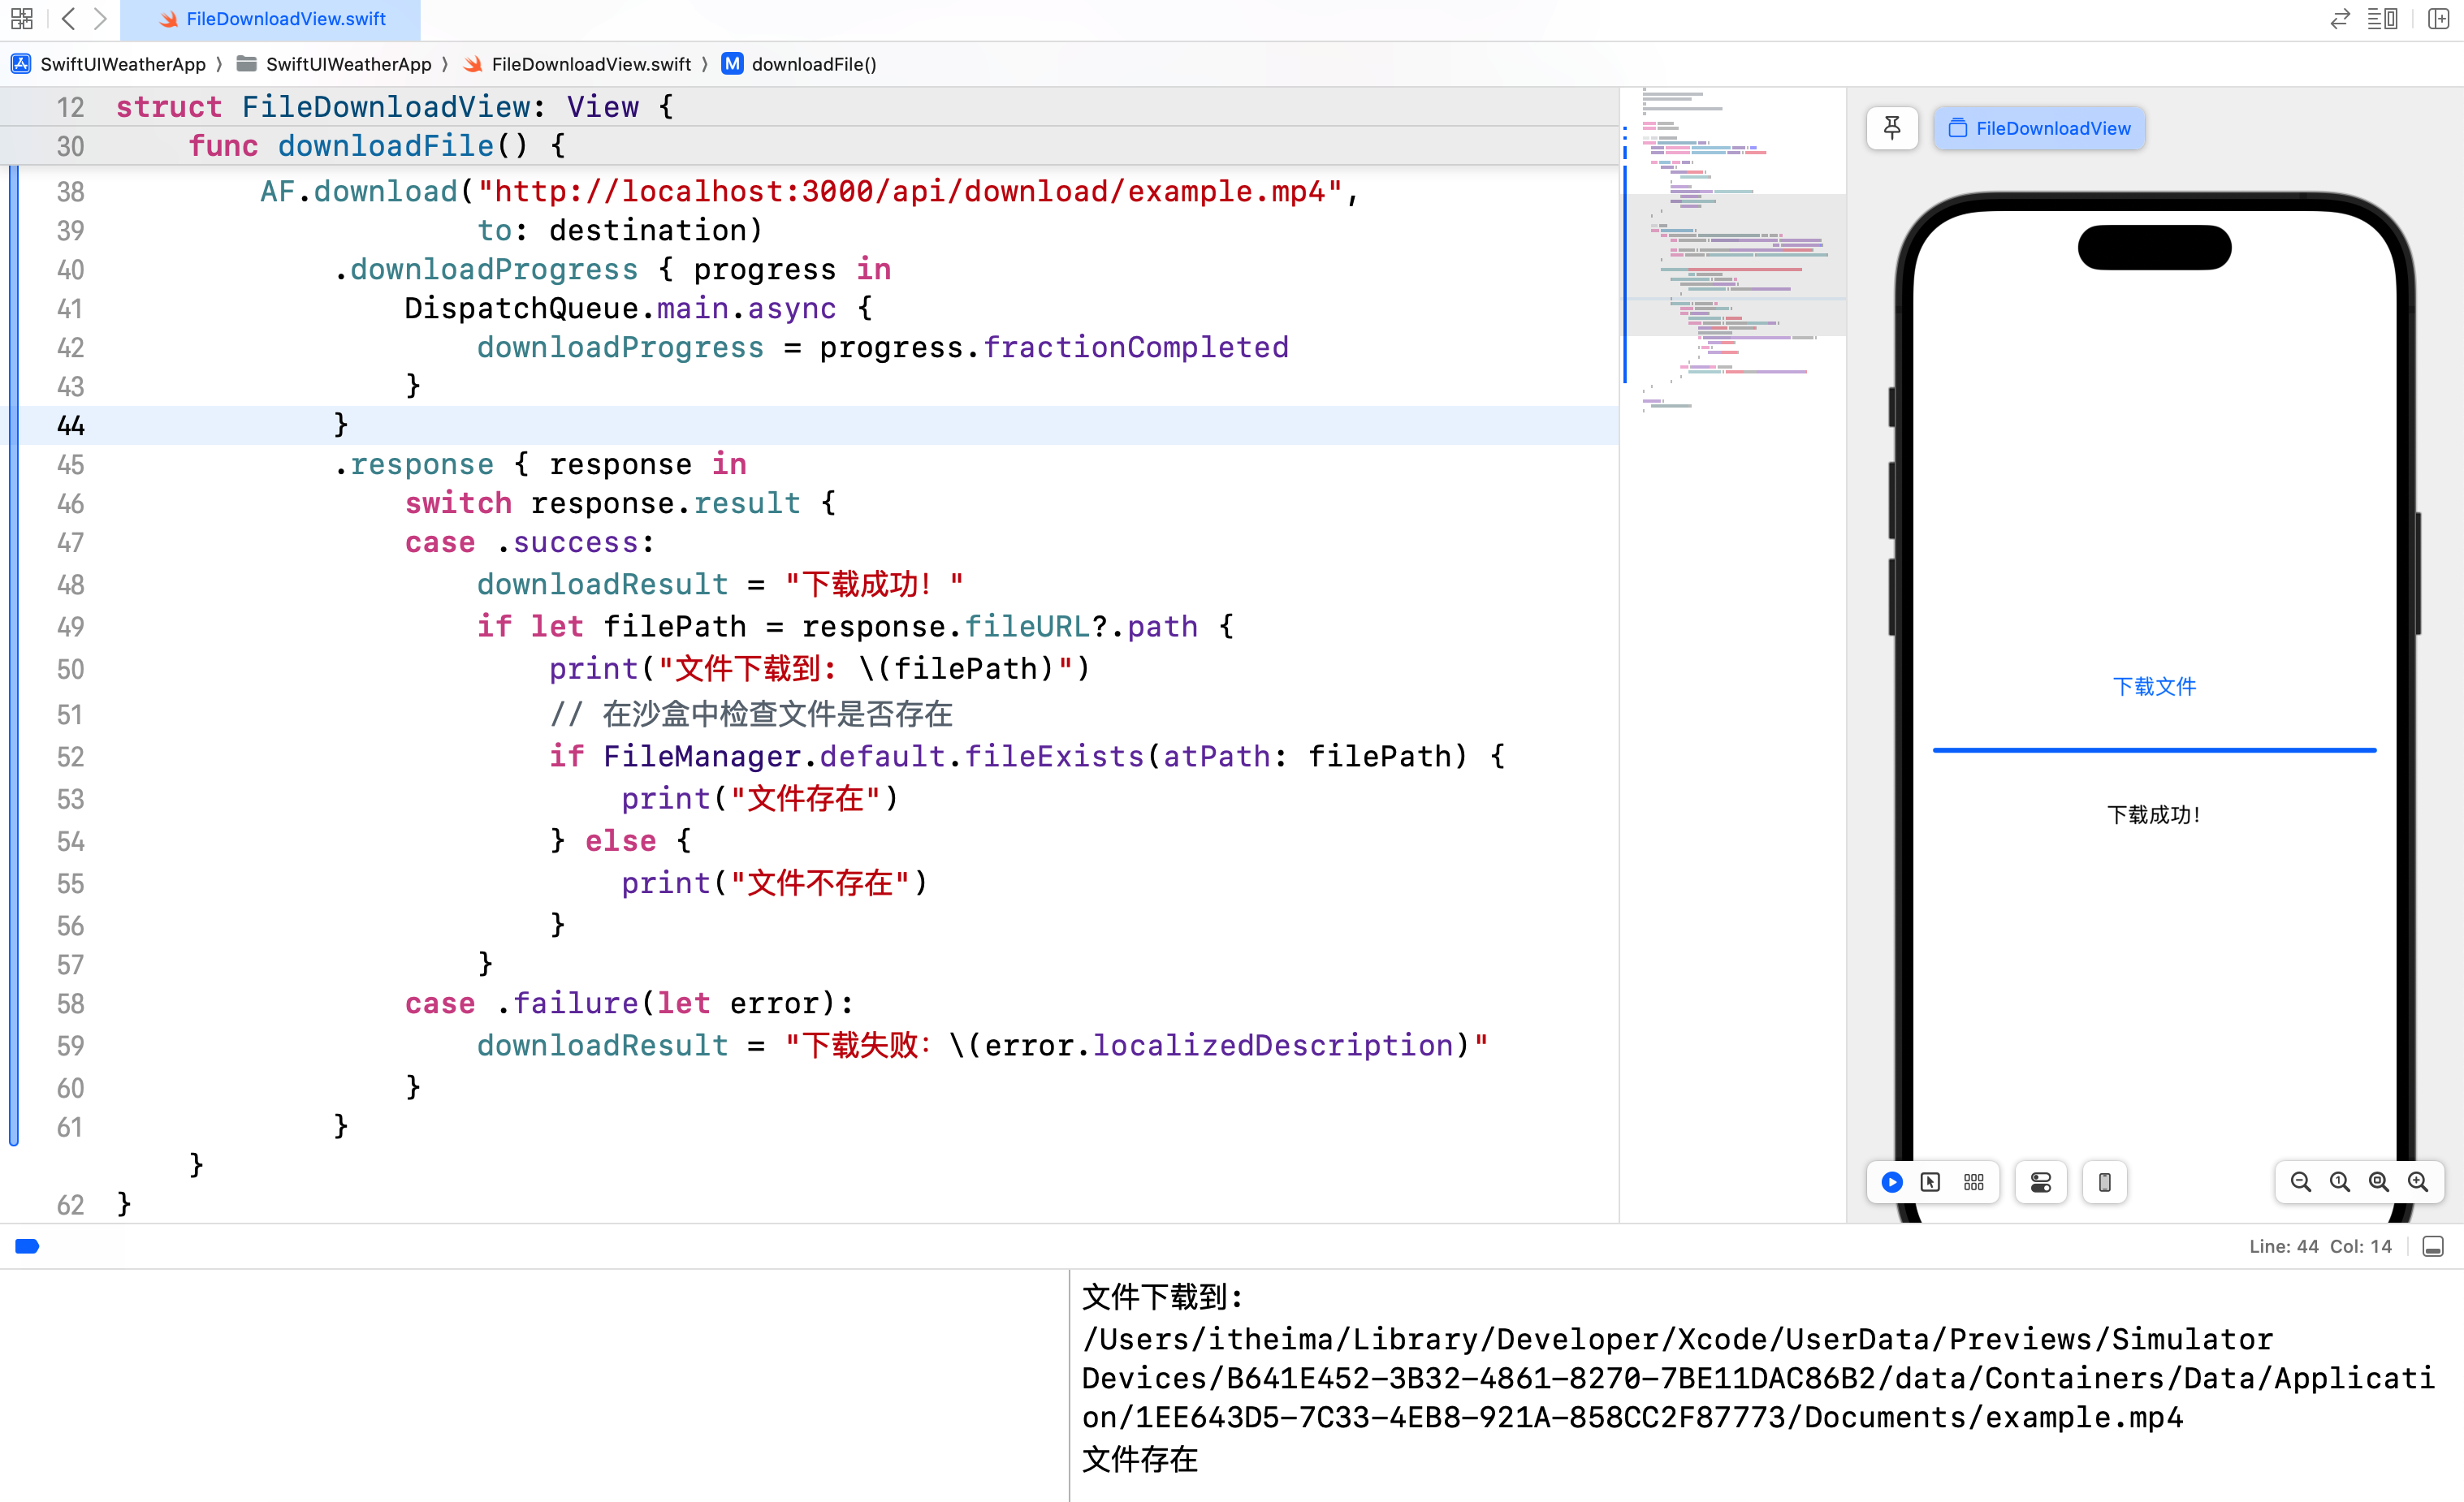Image resolution: width=2464 pixels, height=1502 pixels.
Task: Zoom in on the canvas preview
Action: coord(2418,1182)
